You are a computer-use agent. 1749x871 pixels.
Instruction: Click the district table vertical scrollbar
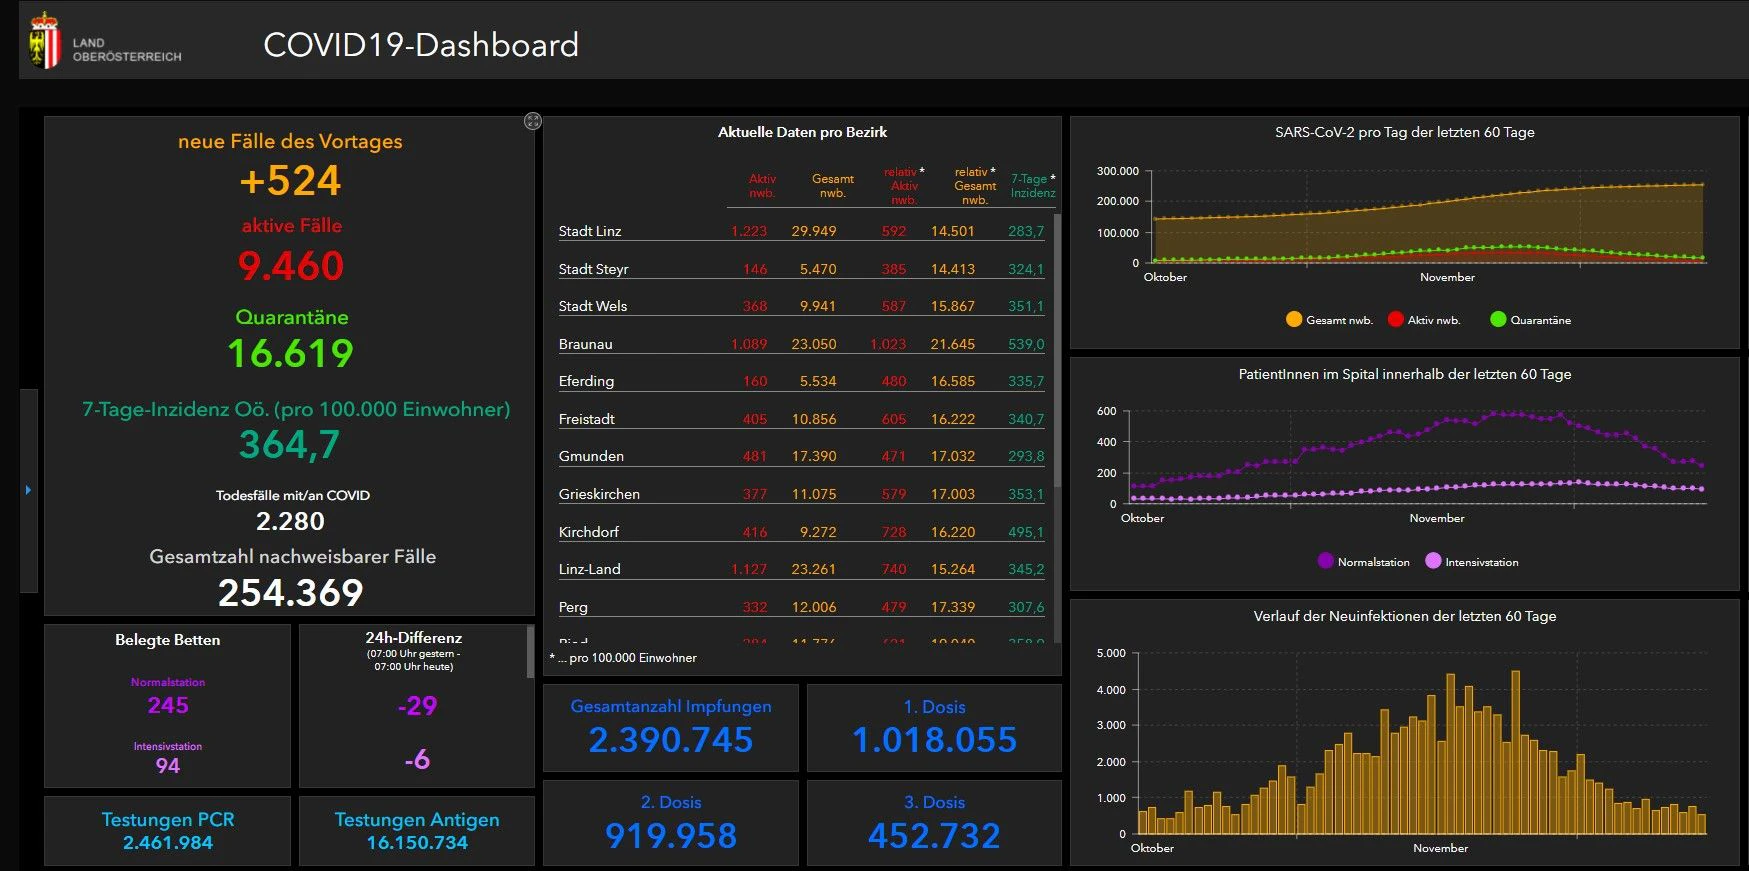tap(1057, 350)
